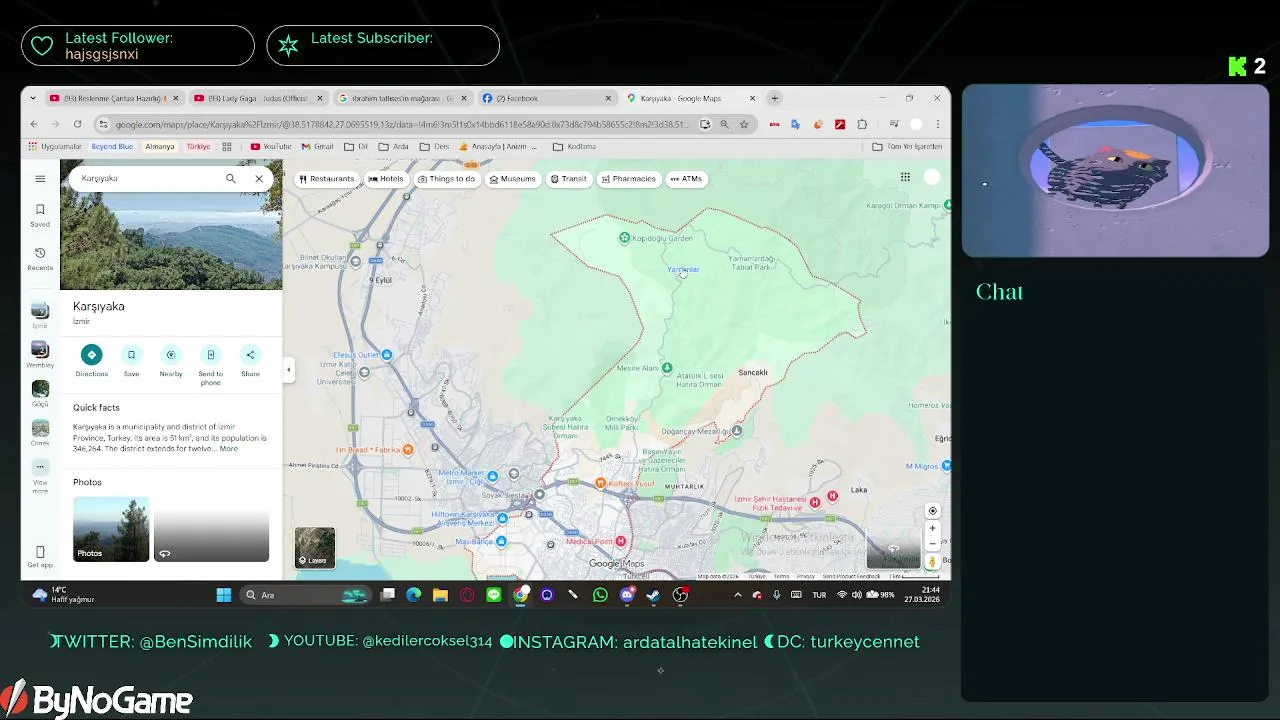Open the Uygulamalar apps shortcut
Image resolution: width=1280 pixels, height=720 pixels.
pos(55,146)
